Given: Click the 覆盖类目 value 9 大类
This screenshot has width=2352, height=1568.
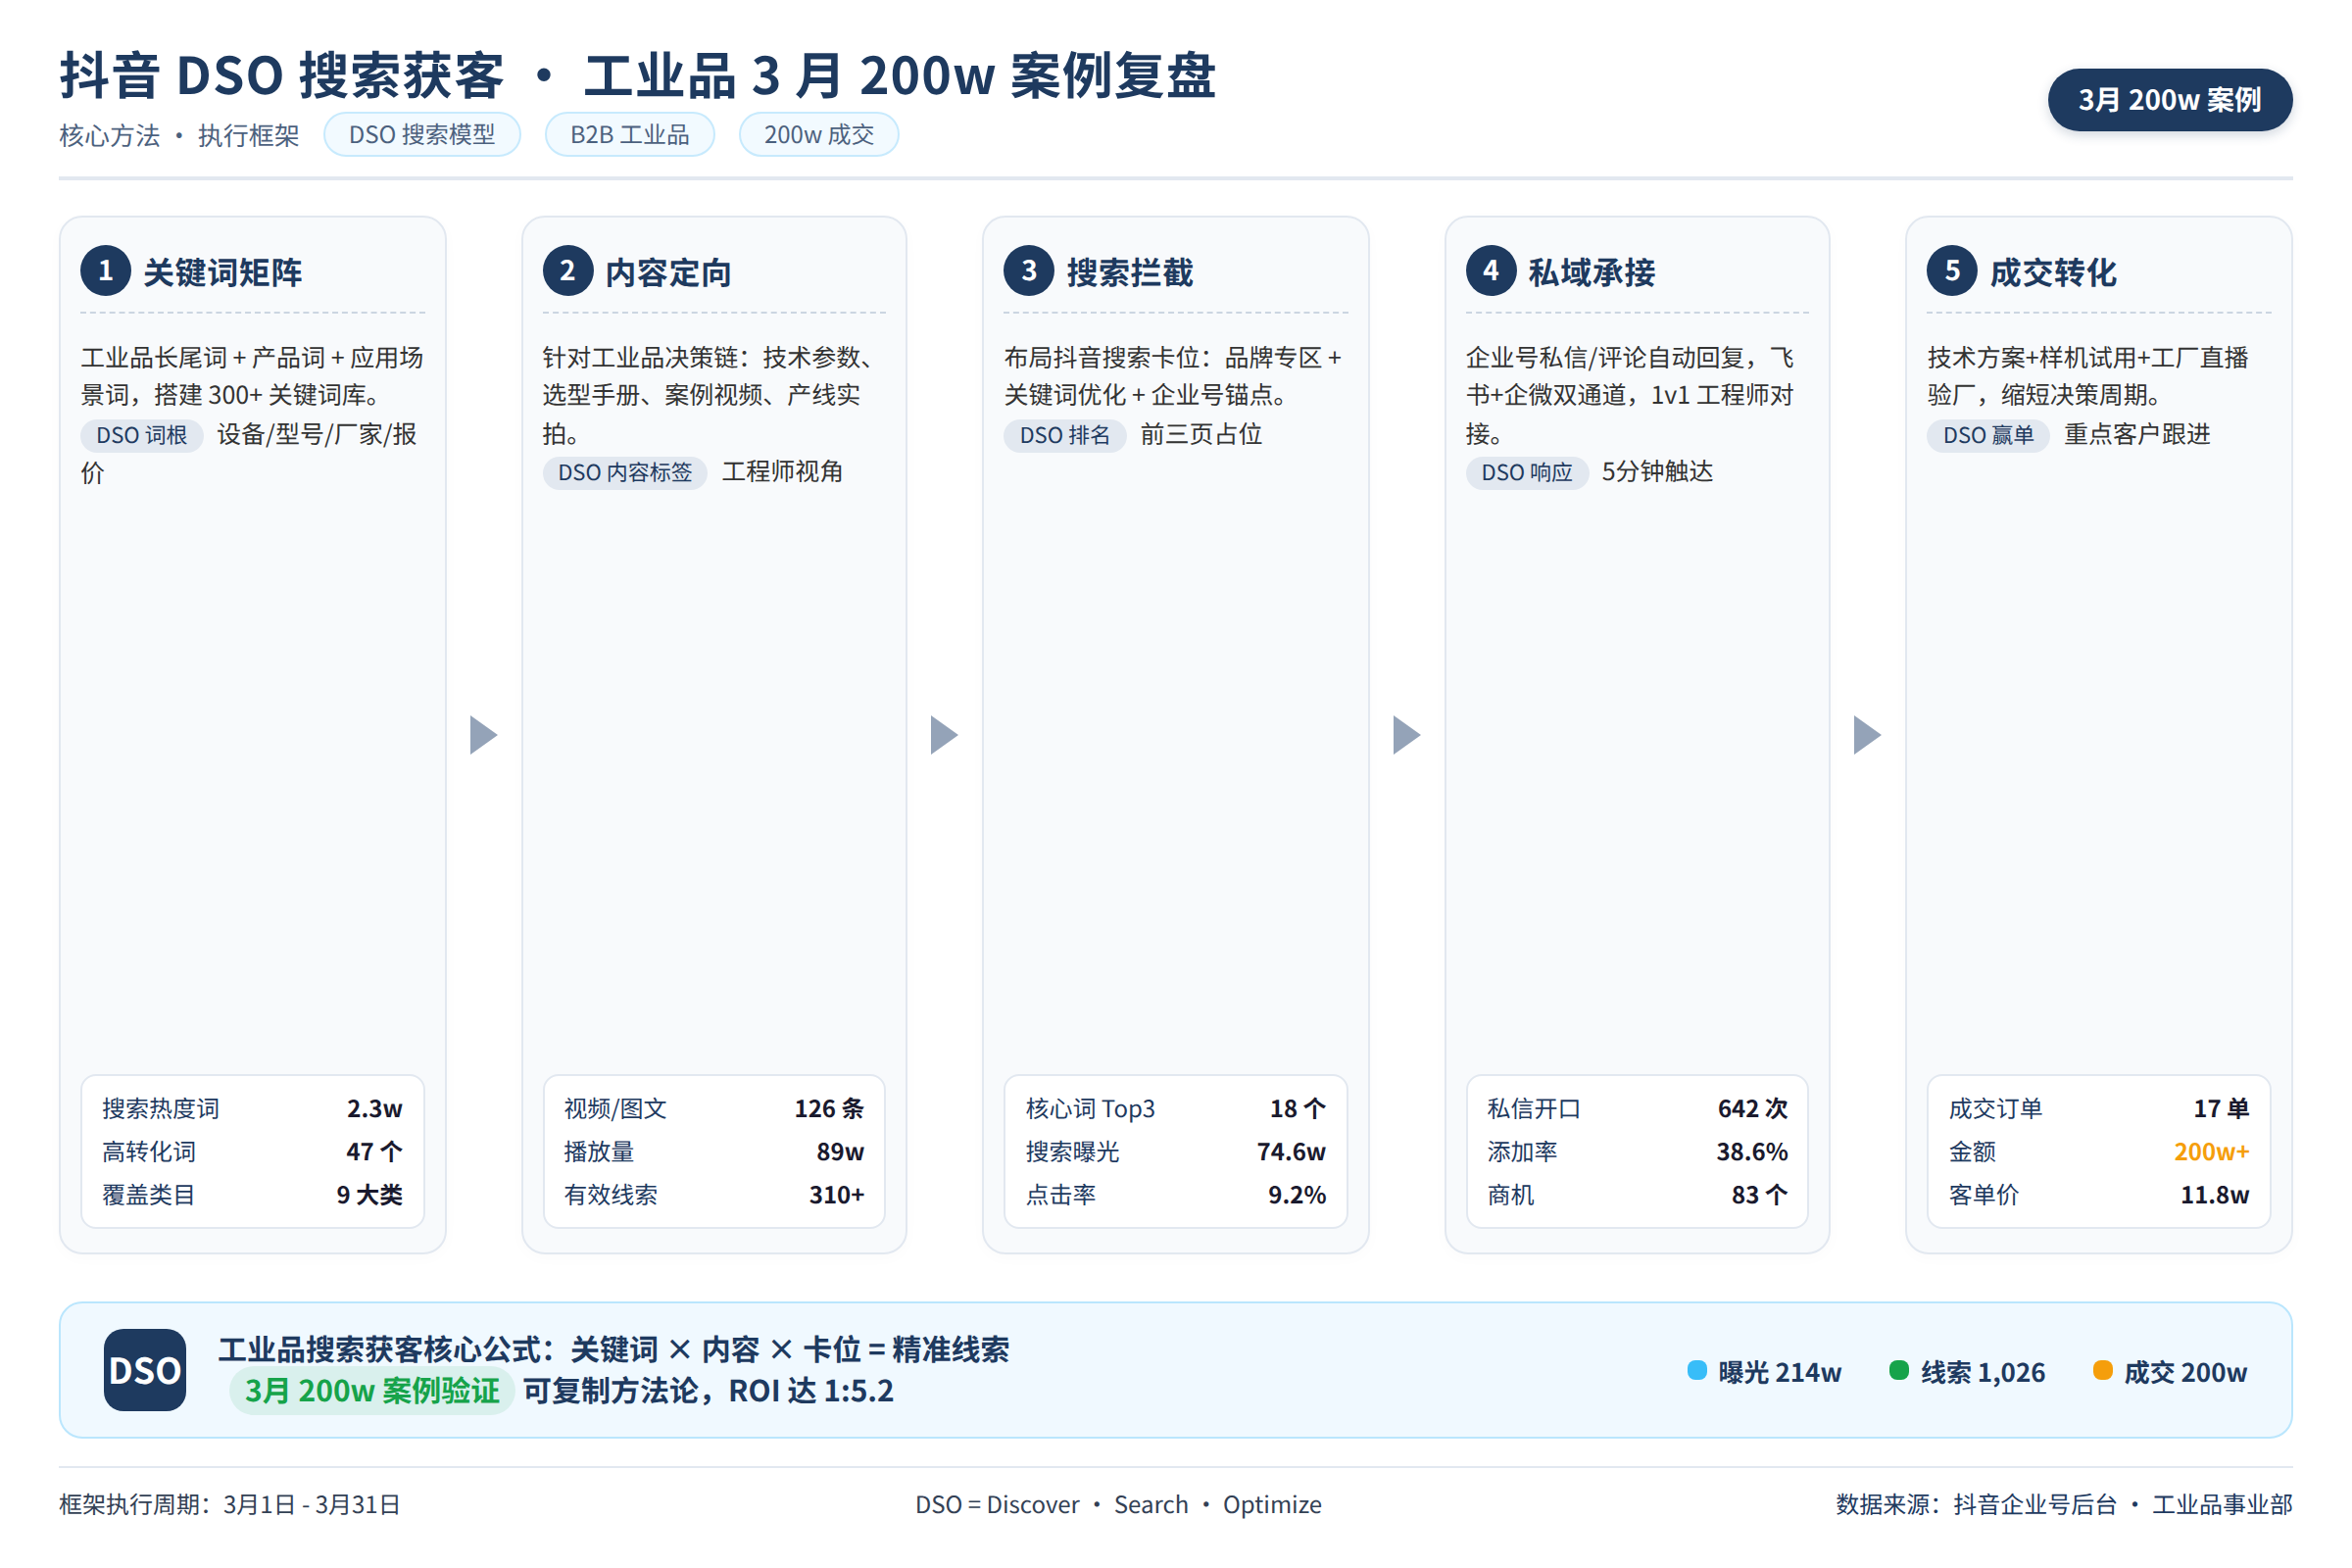Looking at the screenshot, I should point(370,1194).
